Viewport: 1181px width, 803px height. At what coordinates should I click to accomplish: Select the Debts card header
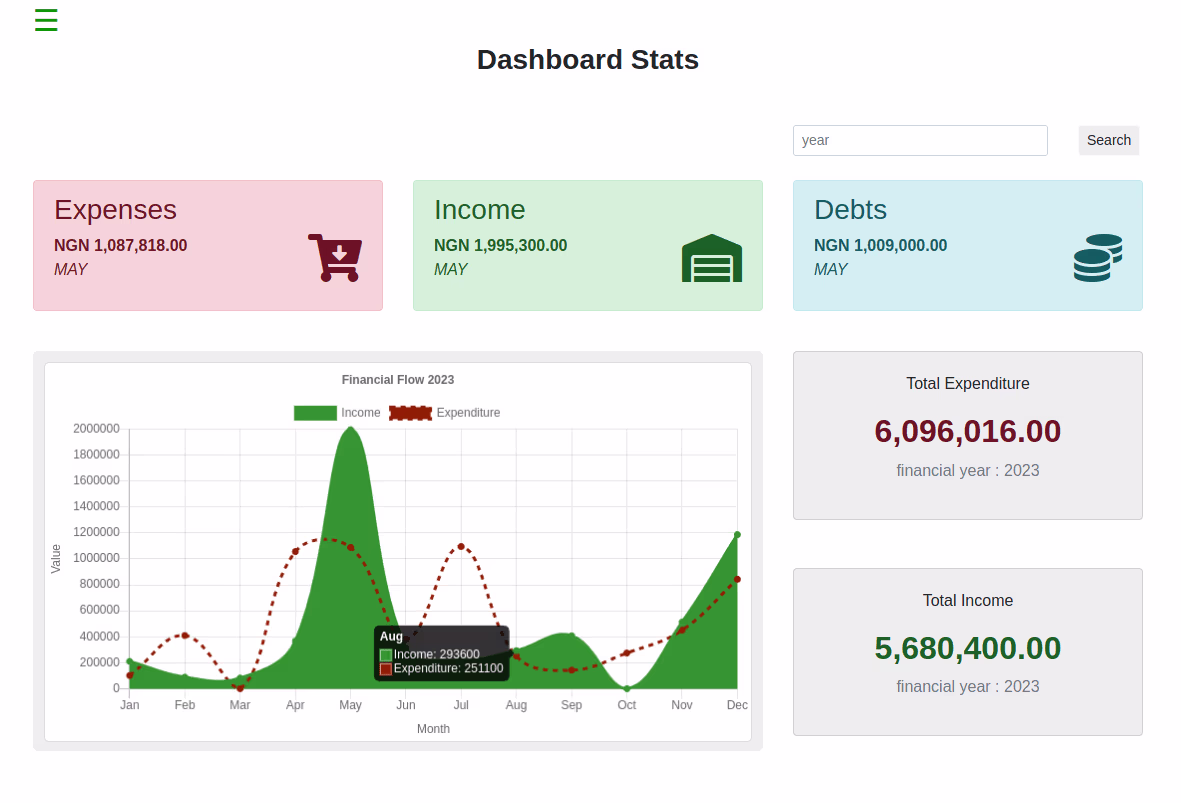click(850, 210)
